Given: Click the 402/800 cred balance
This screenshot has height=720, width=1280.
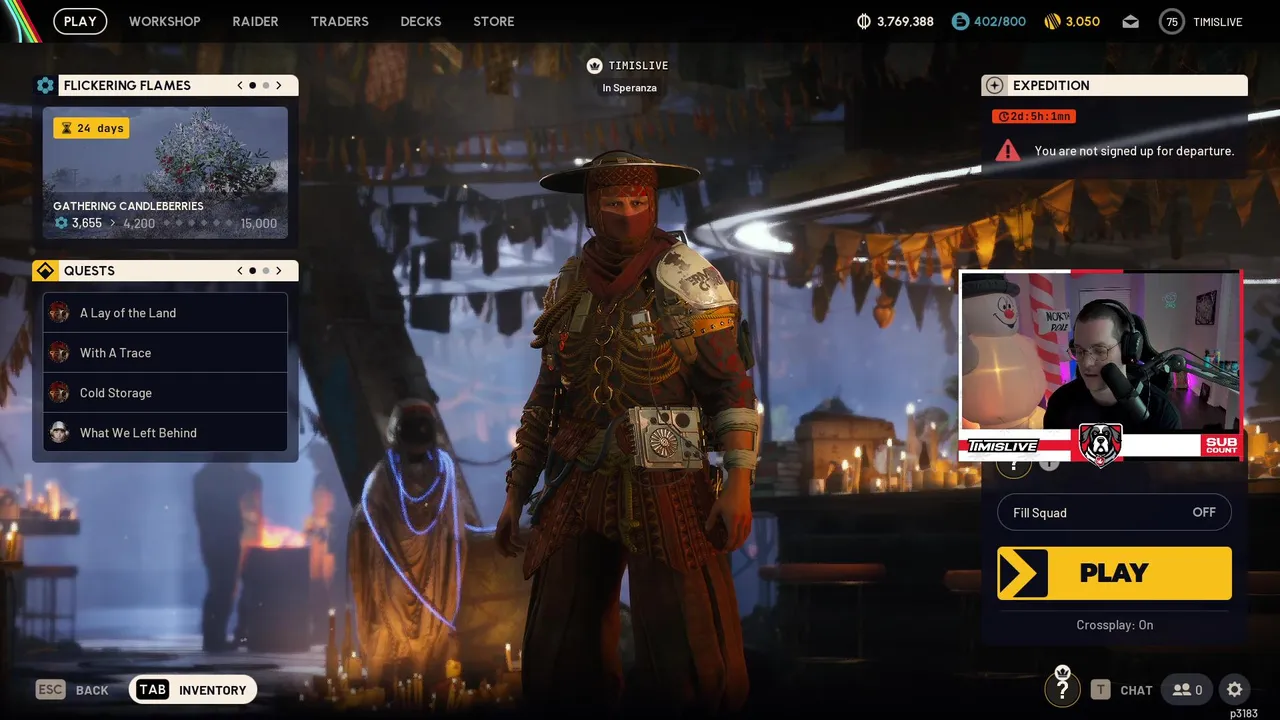Looking at the screenshot, I should coord(1000,21).
